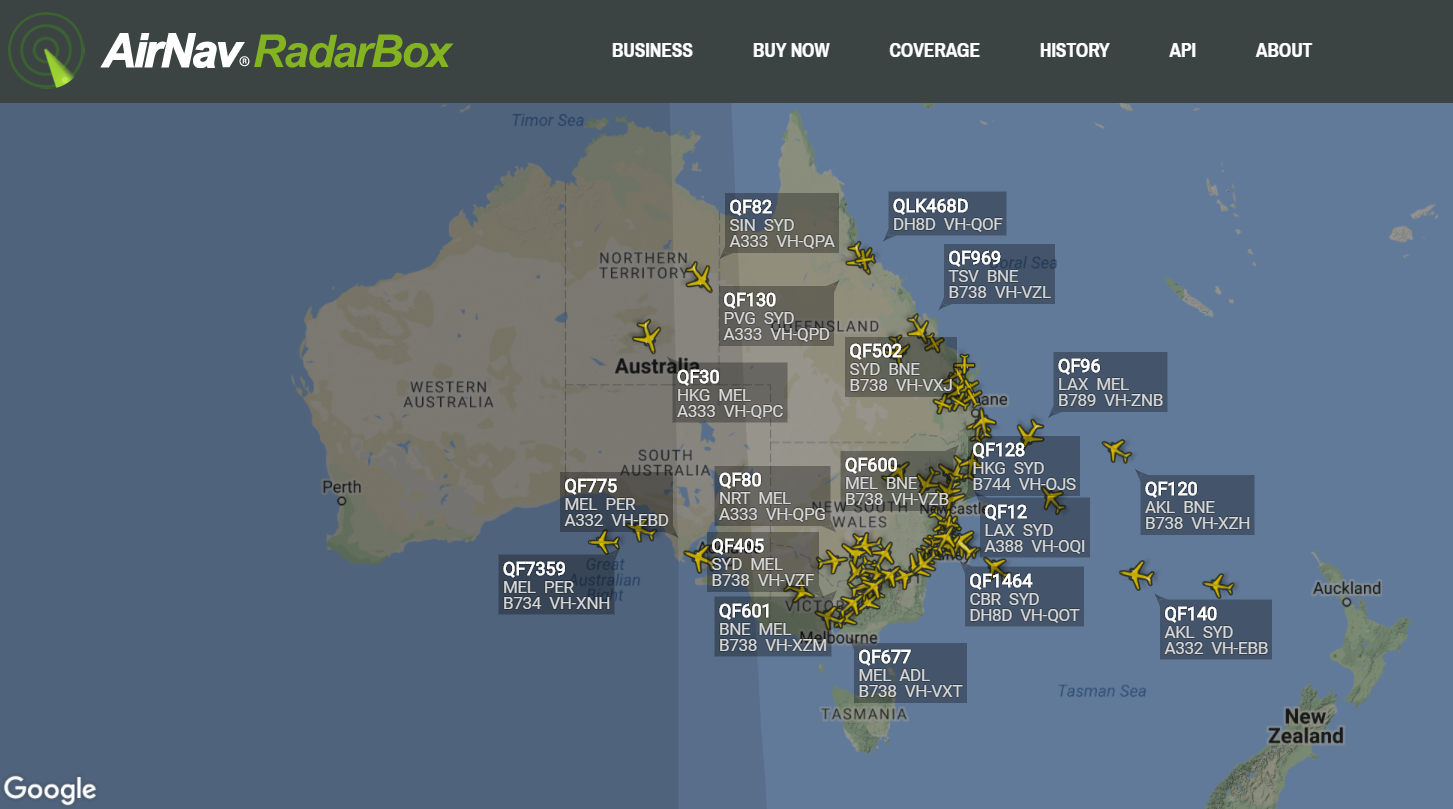Open the QF120 AKL BNE flight label

[1198, 506]
